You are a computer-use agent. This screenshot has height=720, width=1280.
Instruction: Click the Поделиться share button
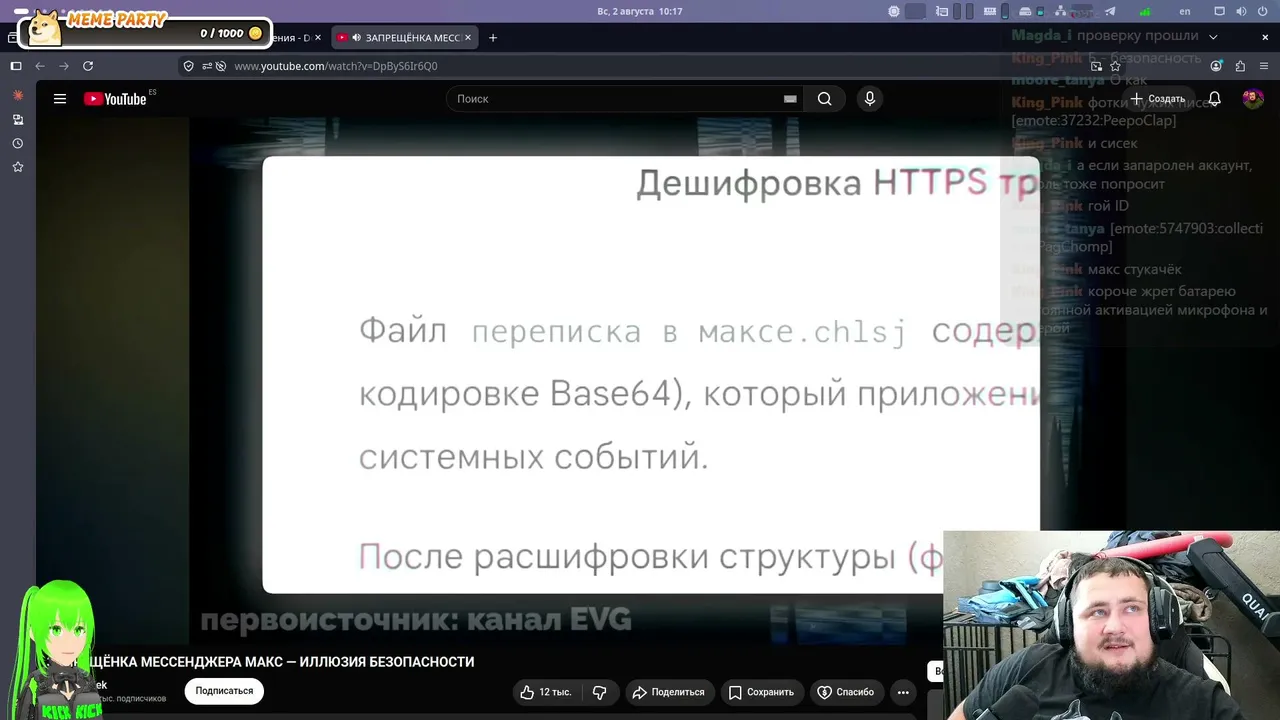point(668,692)
